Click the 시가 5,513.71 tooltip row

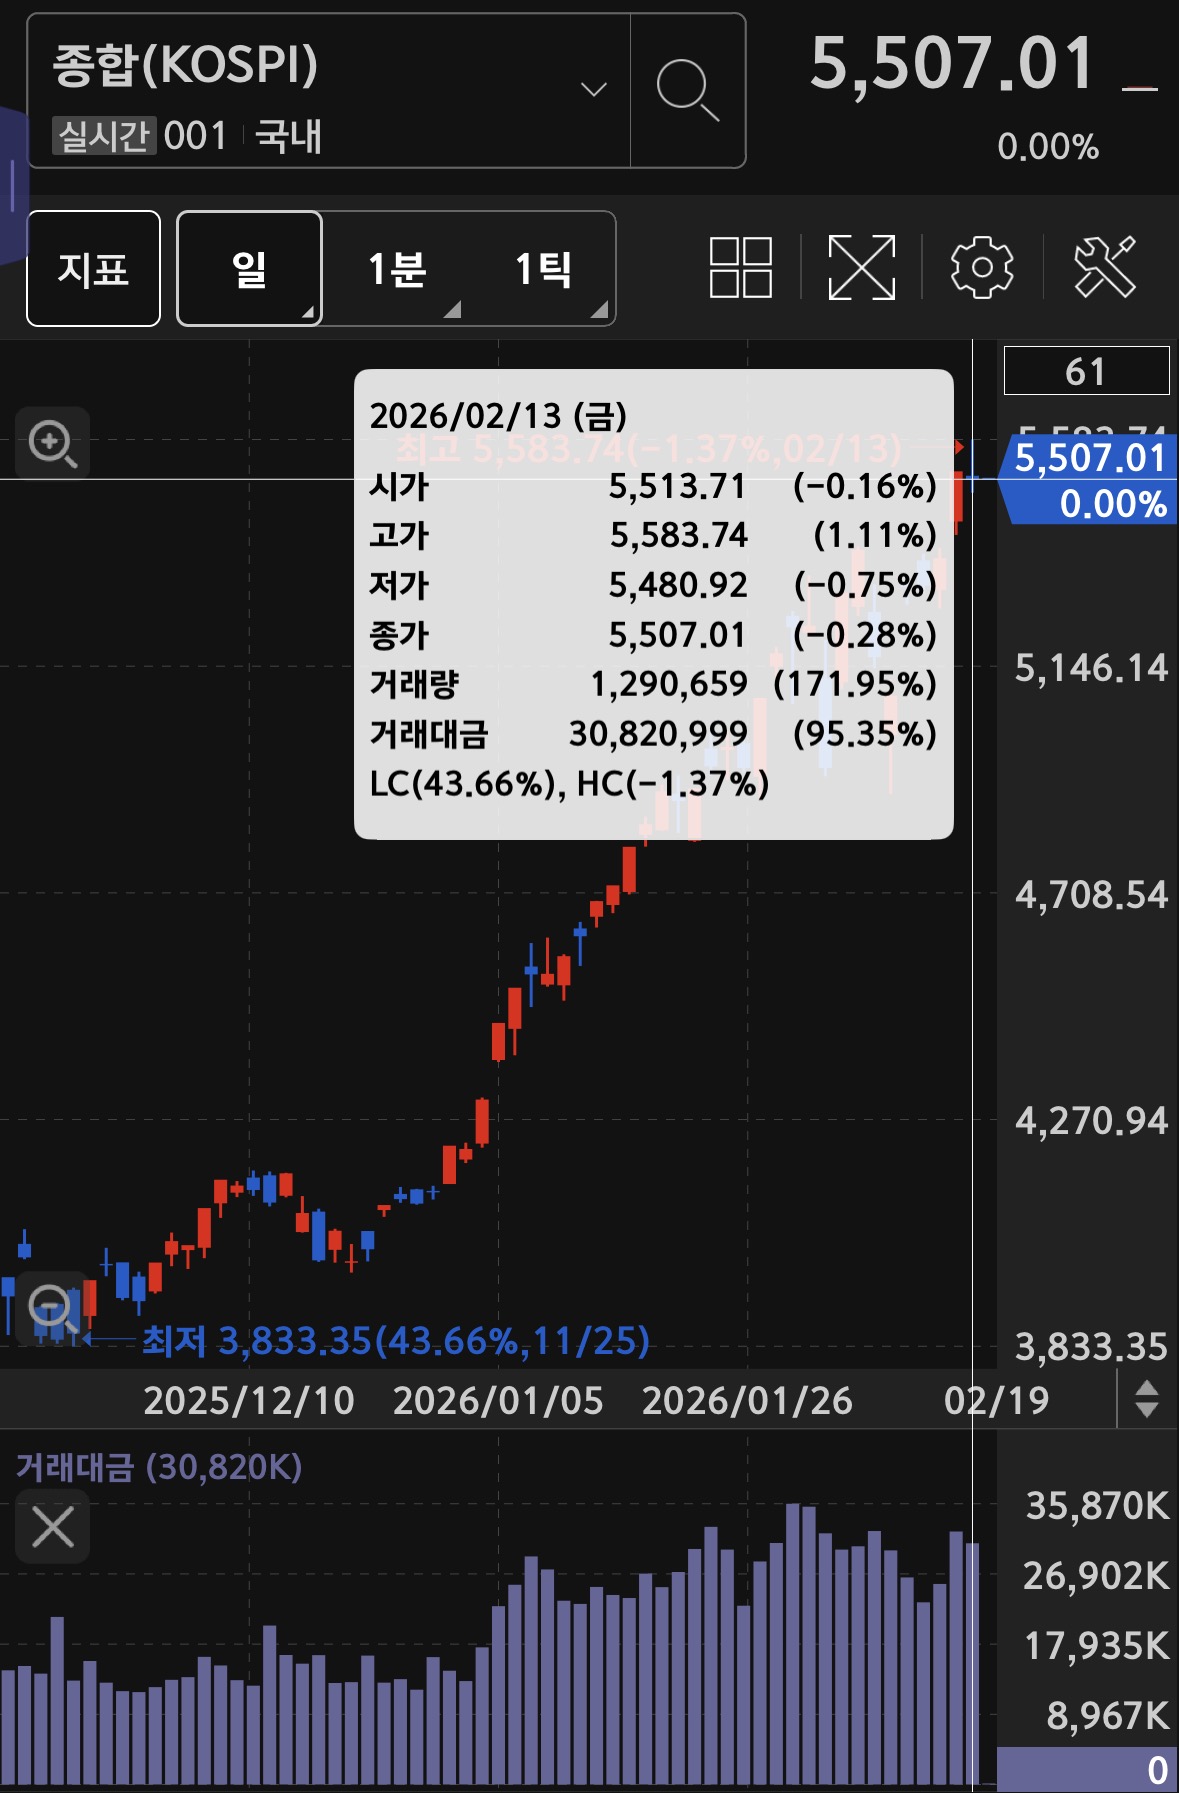pyautogui.click(x=653, y=486)
